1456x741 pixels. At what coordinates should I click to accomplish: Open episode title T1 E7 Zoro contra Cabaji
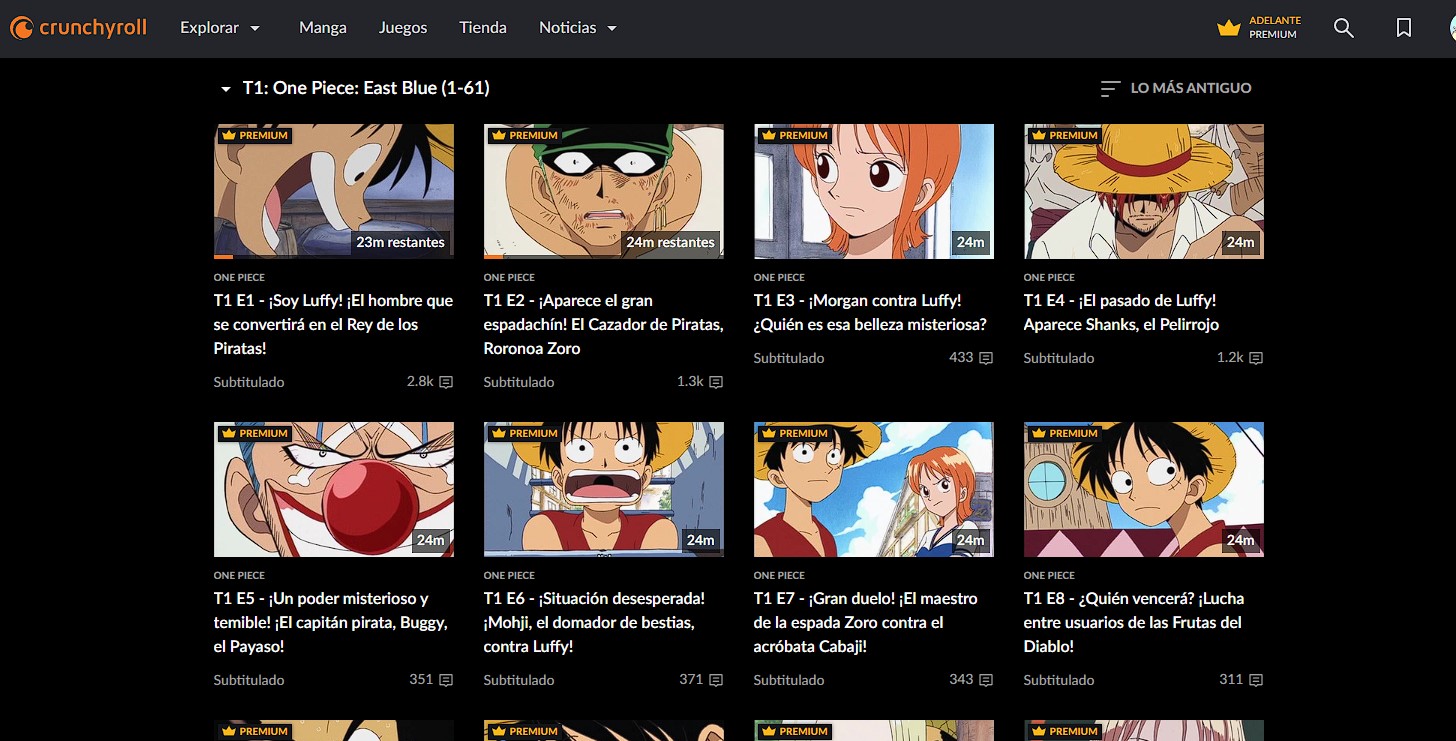(865, 622)
